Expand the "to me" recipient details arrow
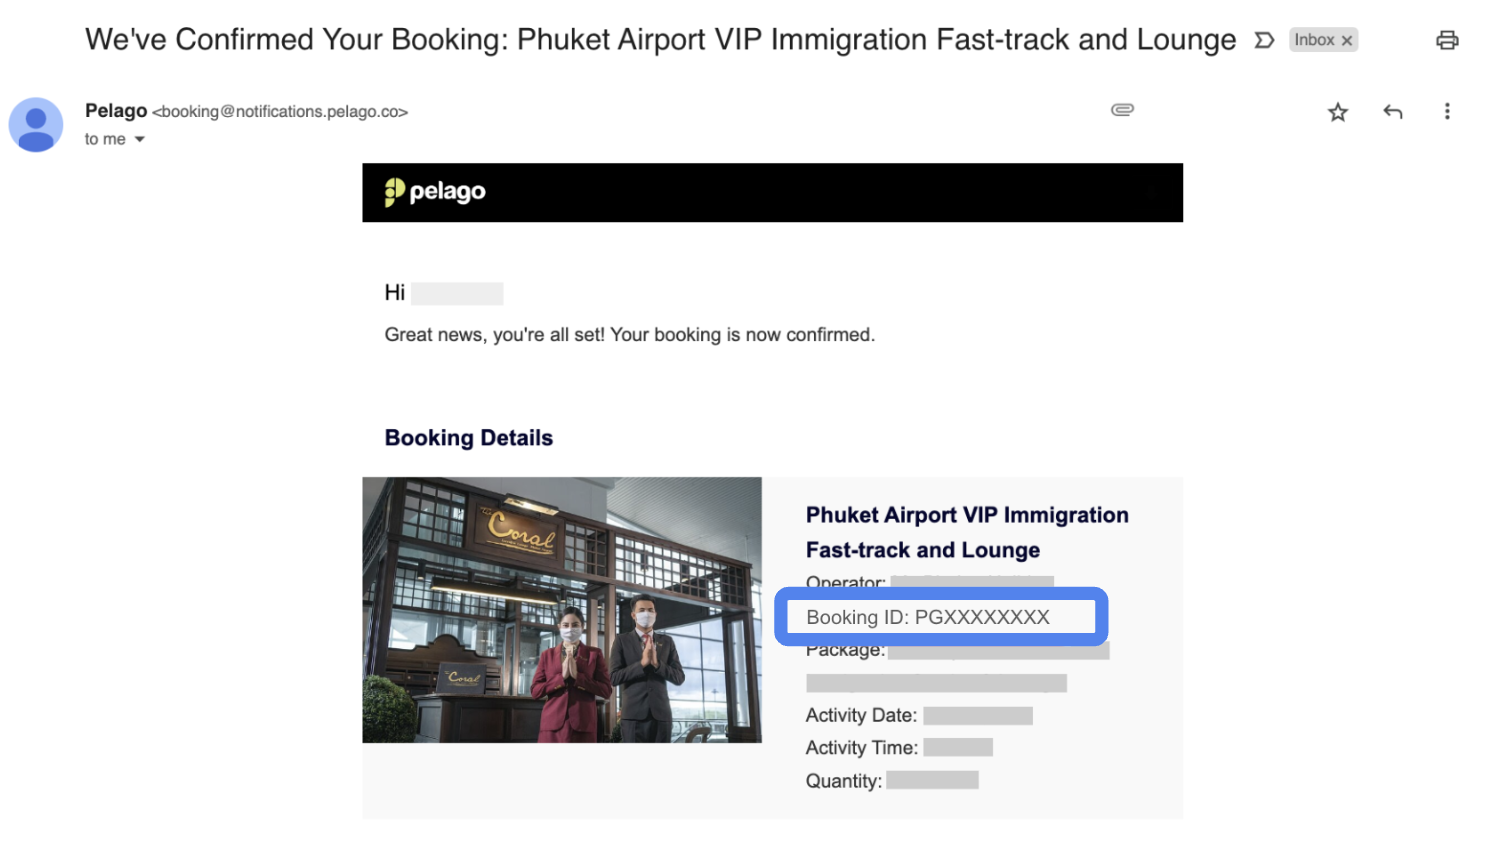This screenshot has width=1490, height=848. click(140, 139)
